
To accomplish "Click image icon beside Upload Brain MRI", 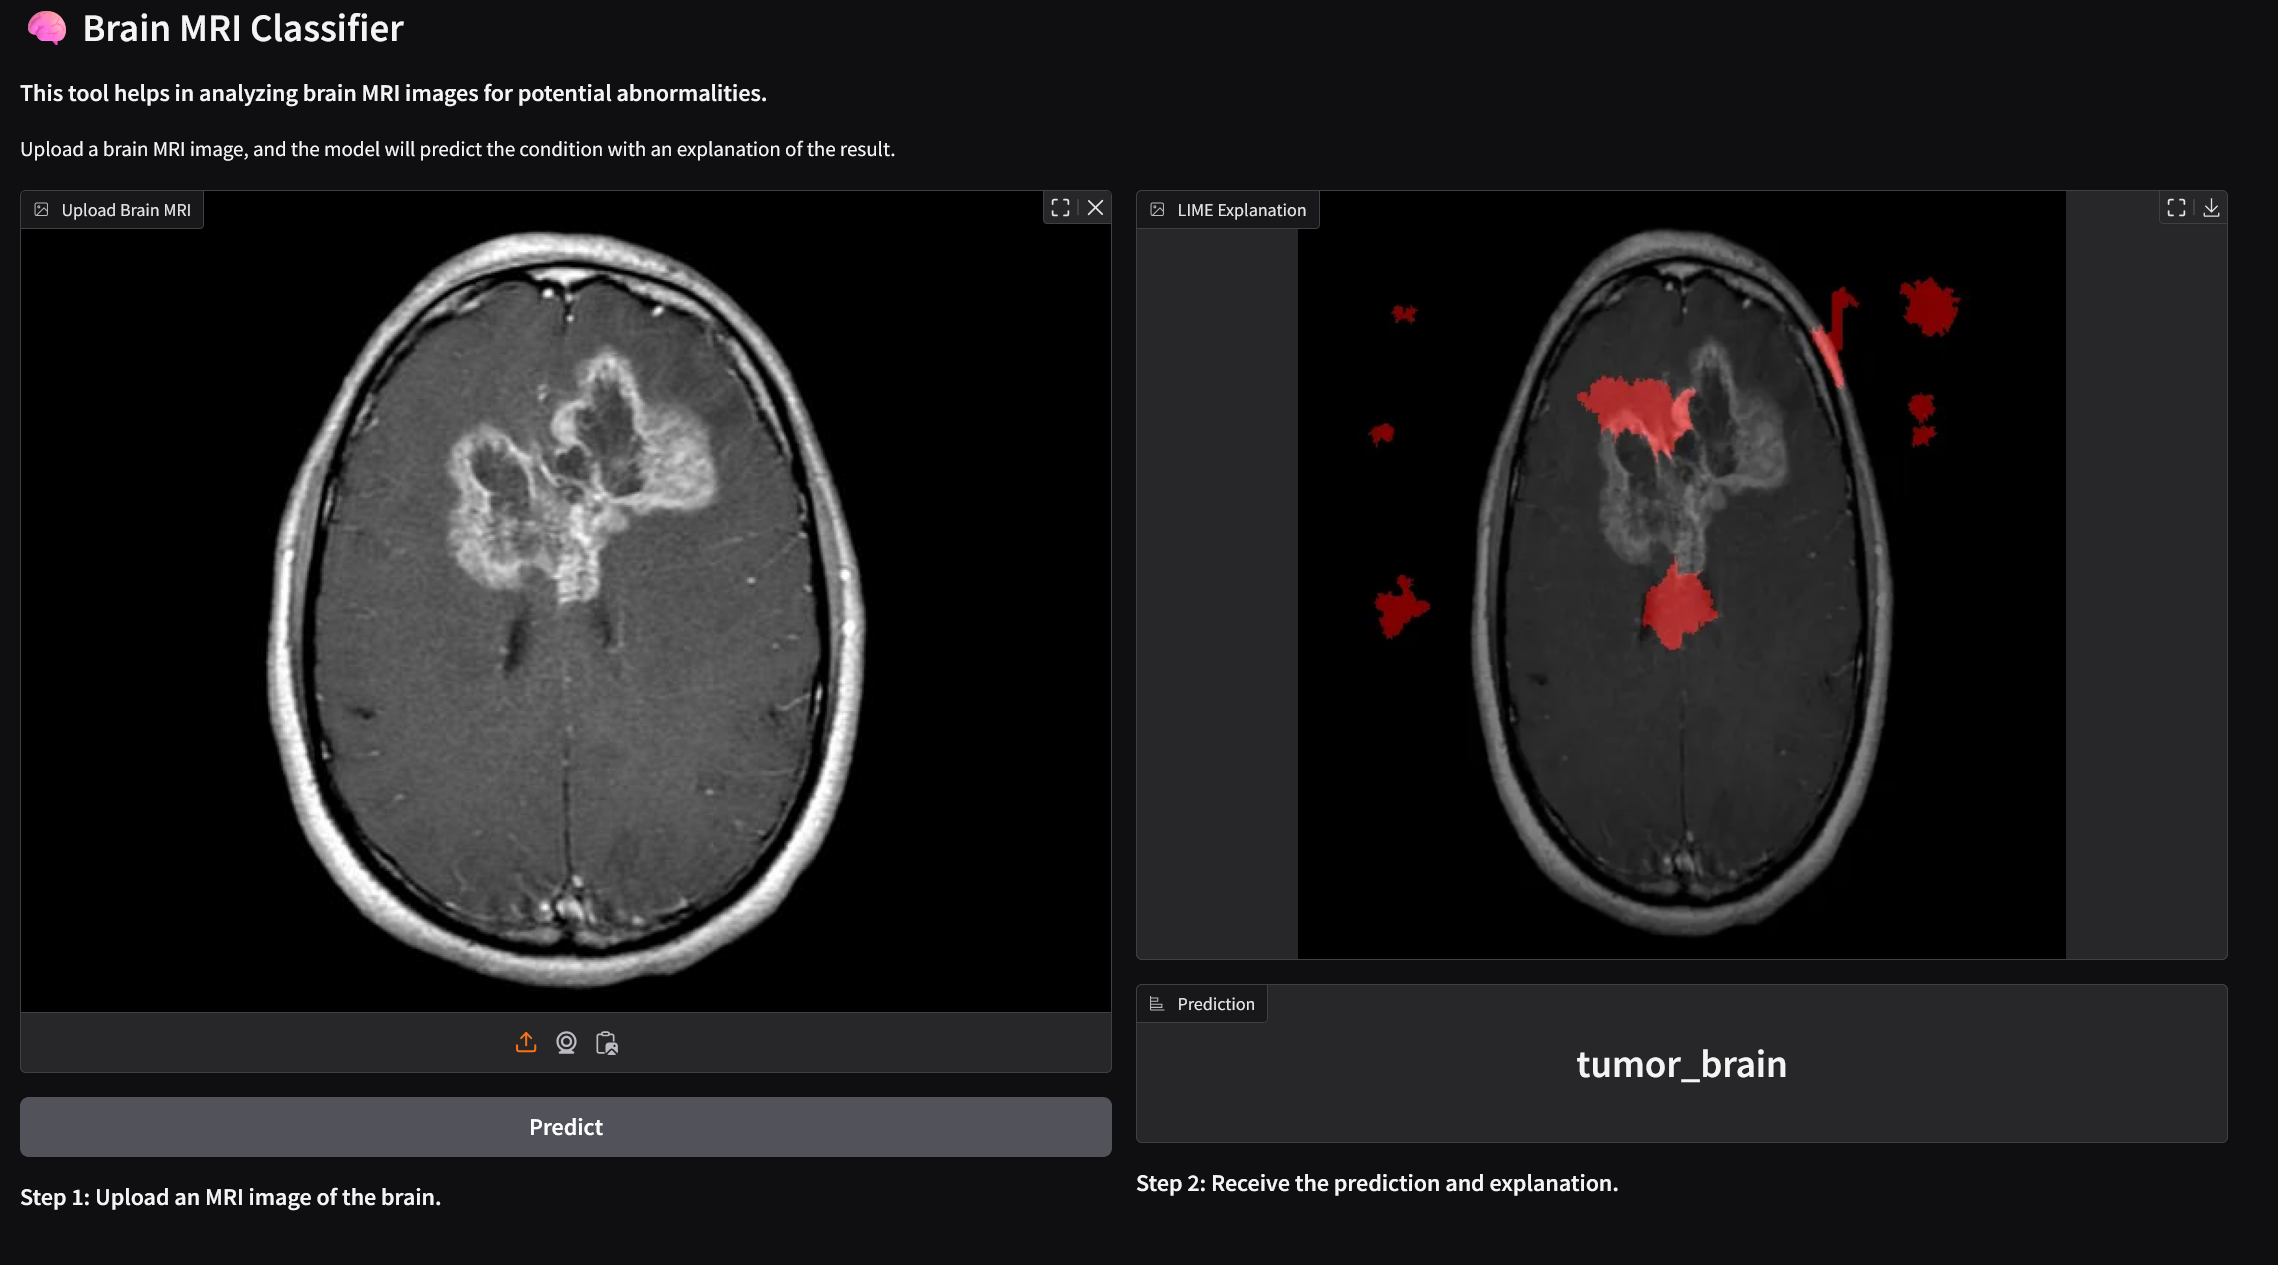I will point(42,210).
